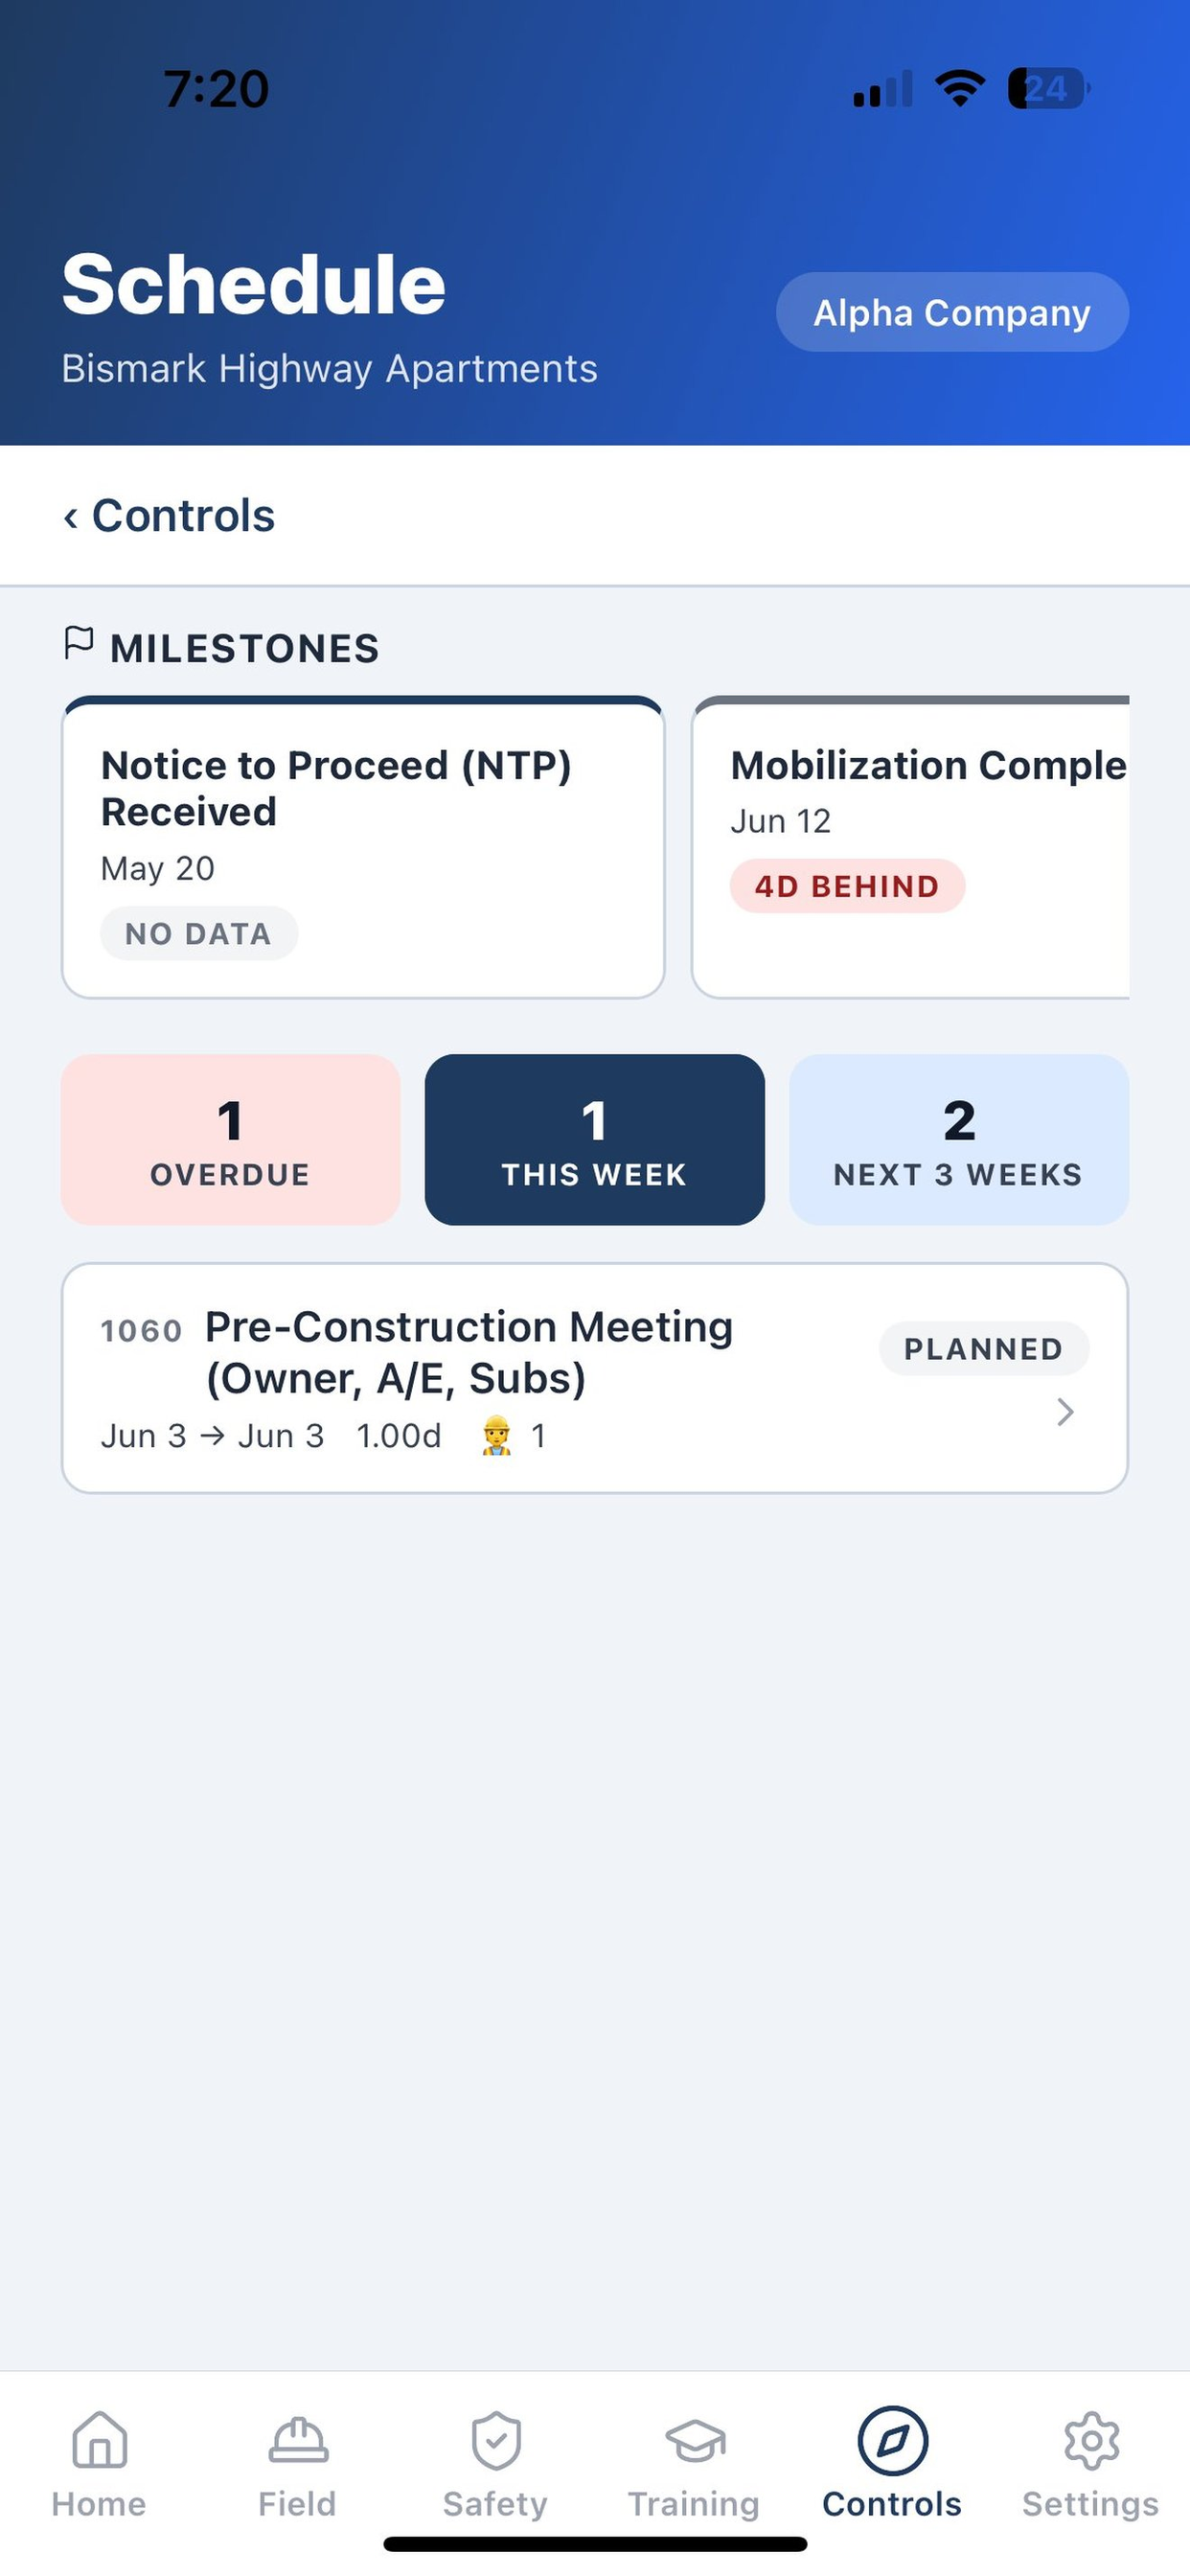Filter activities by Overdue
The width and height of the screenshot is (1190, 2576).
point(231,1140)
